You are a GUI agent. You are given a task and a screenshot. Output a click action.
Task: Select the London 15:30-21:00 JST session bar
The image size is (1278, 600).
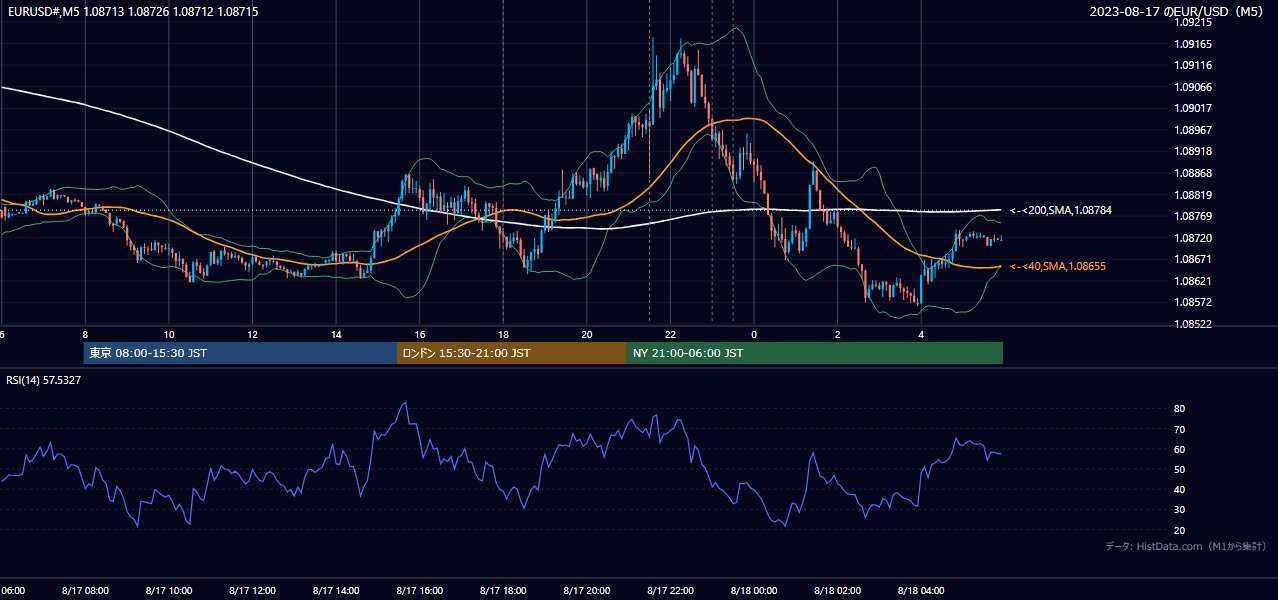[x=512, y=353]
